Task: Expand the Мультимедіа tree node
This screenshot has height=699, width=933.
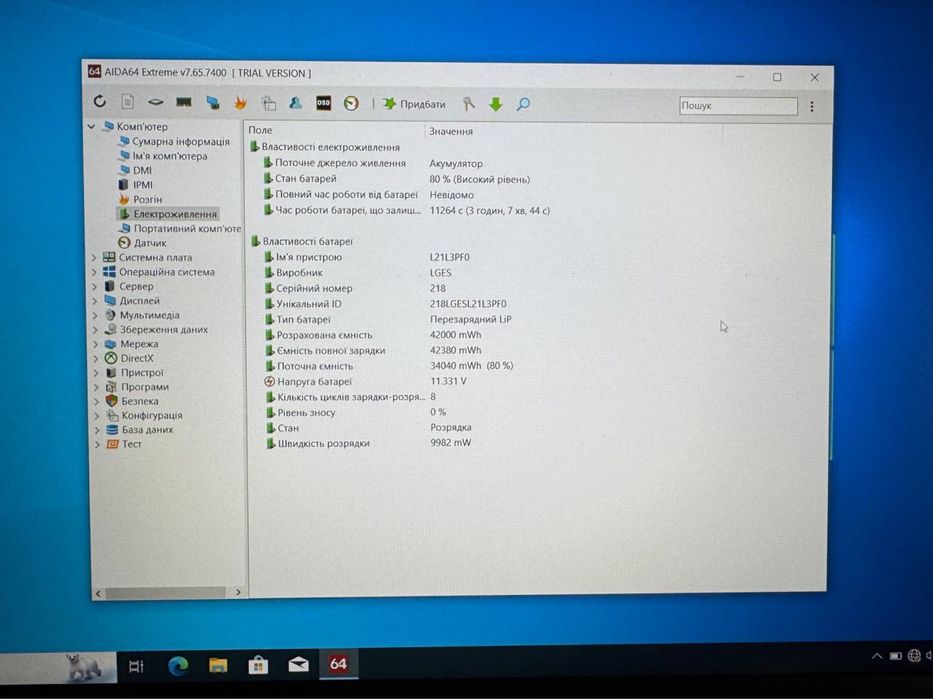Action: 95,315
